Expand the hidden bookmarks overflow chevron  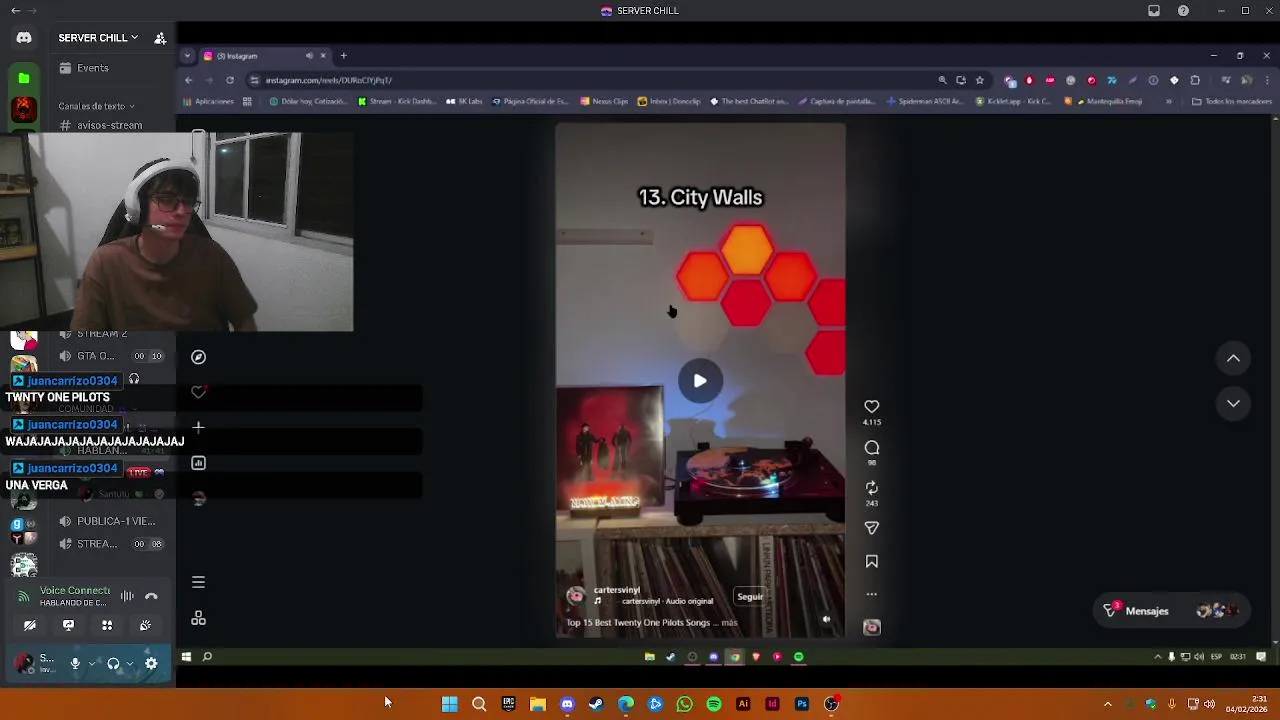pyautogui.click(x=1168, y=101)
